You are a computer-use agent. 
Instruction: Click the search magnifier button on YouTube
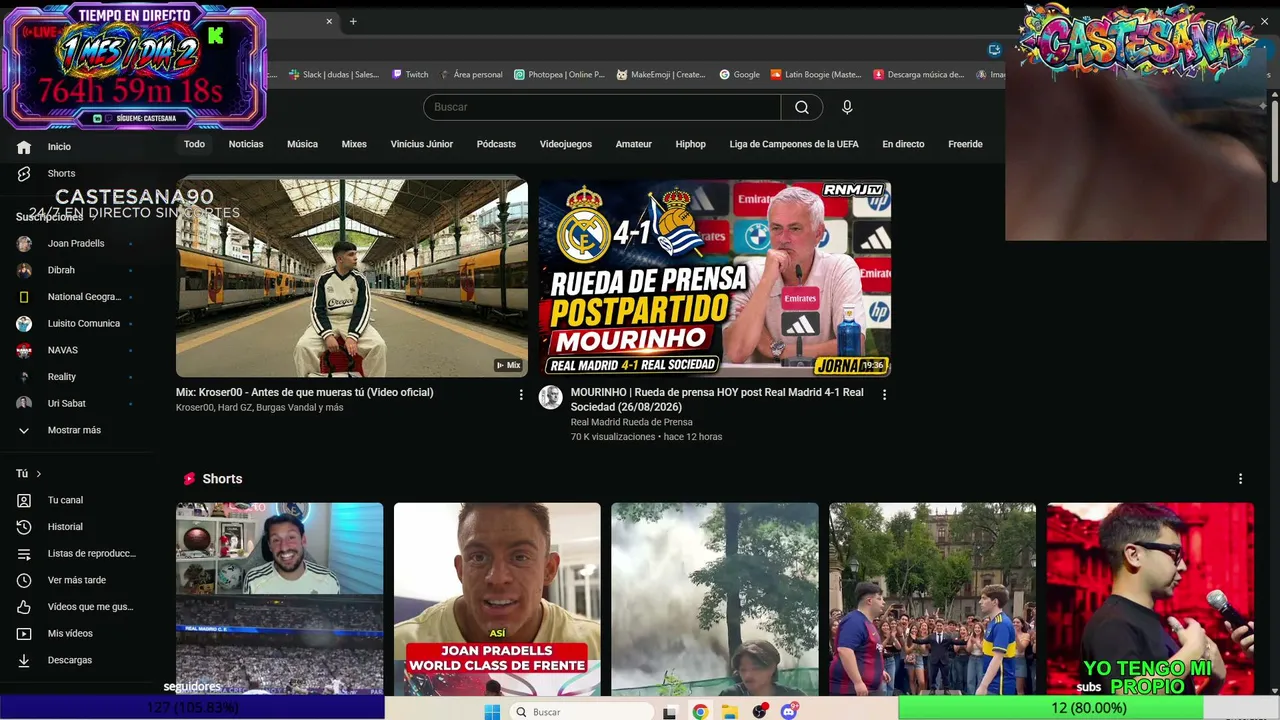pyautogui.click(x=802, y=107)
